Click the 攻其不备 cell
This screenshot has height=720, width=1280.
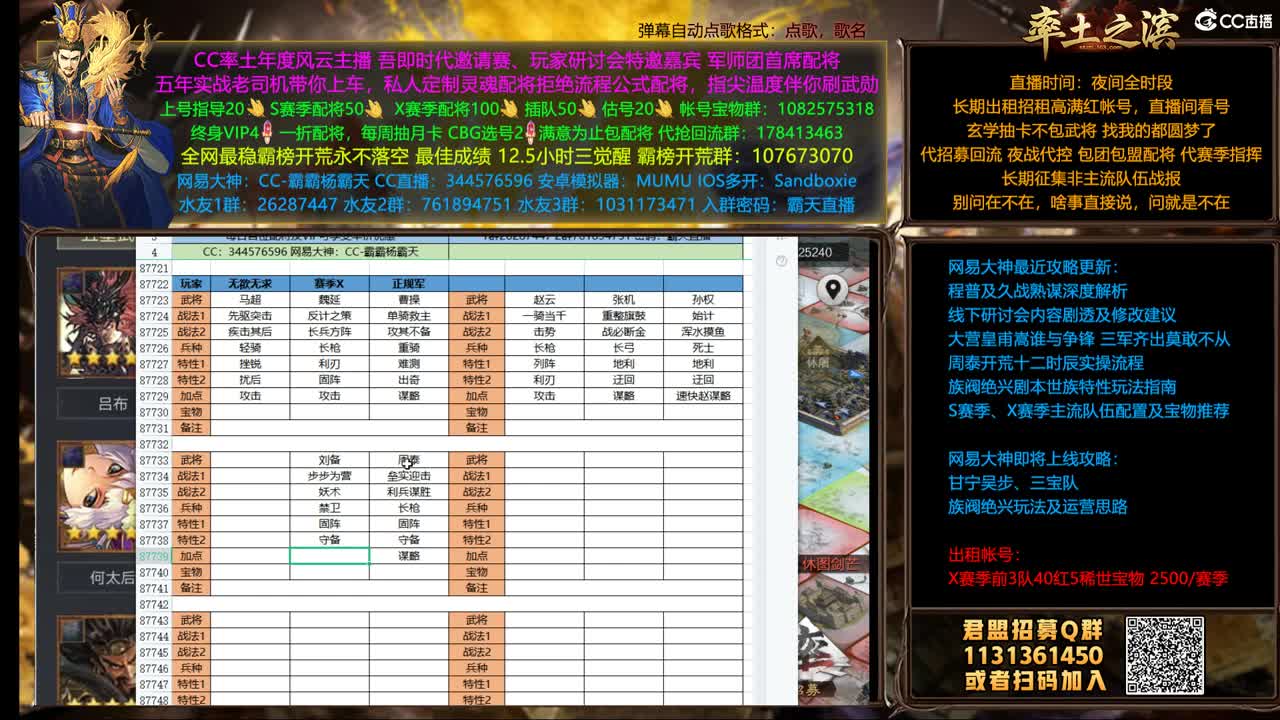409,332
